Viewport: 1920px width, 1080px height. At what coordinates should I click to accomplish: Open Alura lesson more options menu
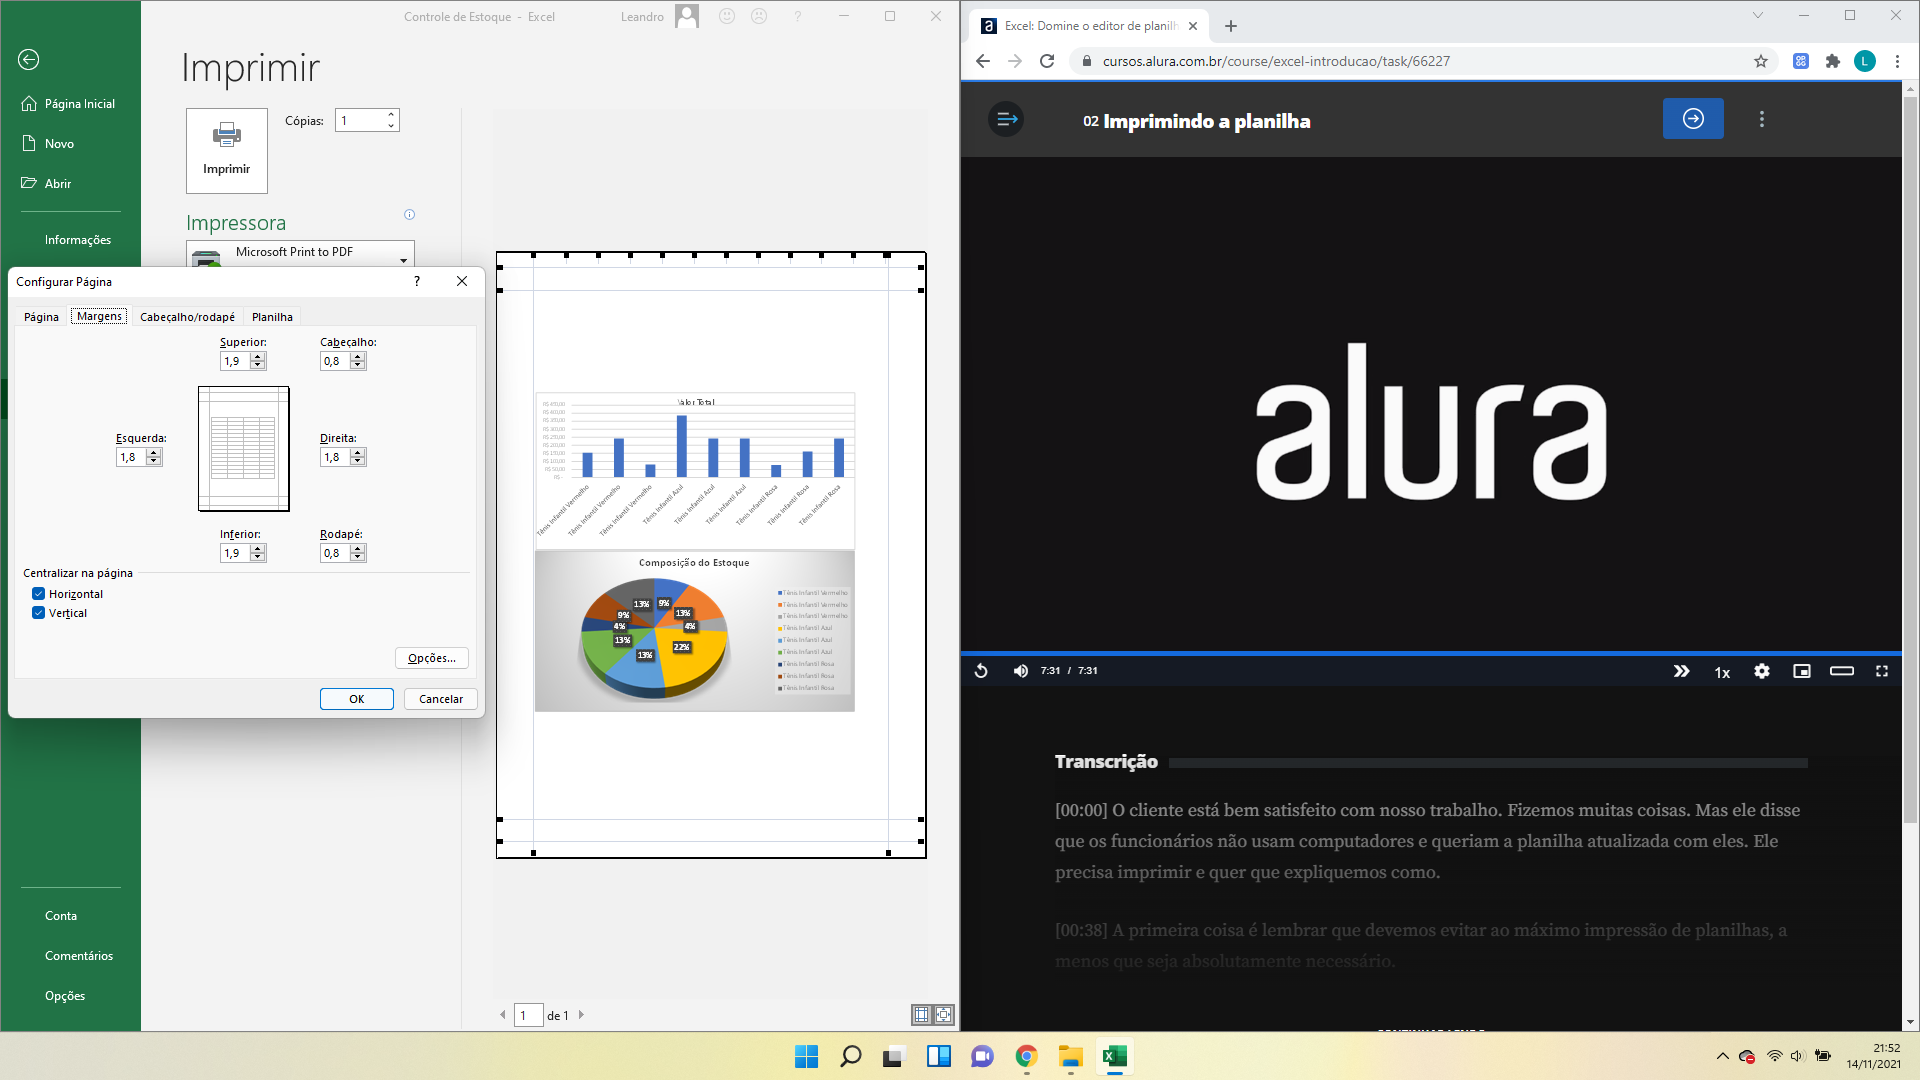[x=1762, y=119]
